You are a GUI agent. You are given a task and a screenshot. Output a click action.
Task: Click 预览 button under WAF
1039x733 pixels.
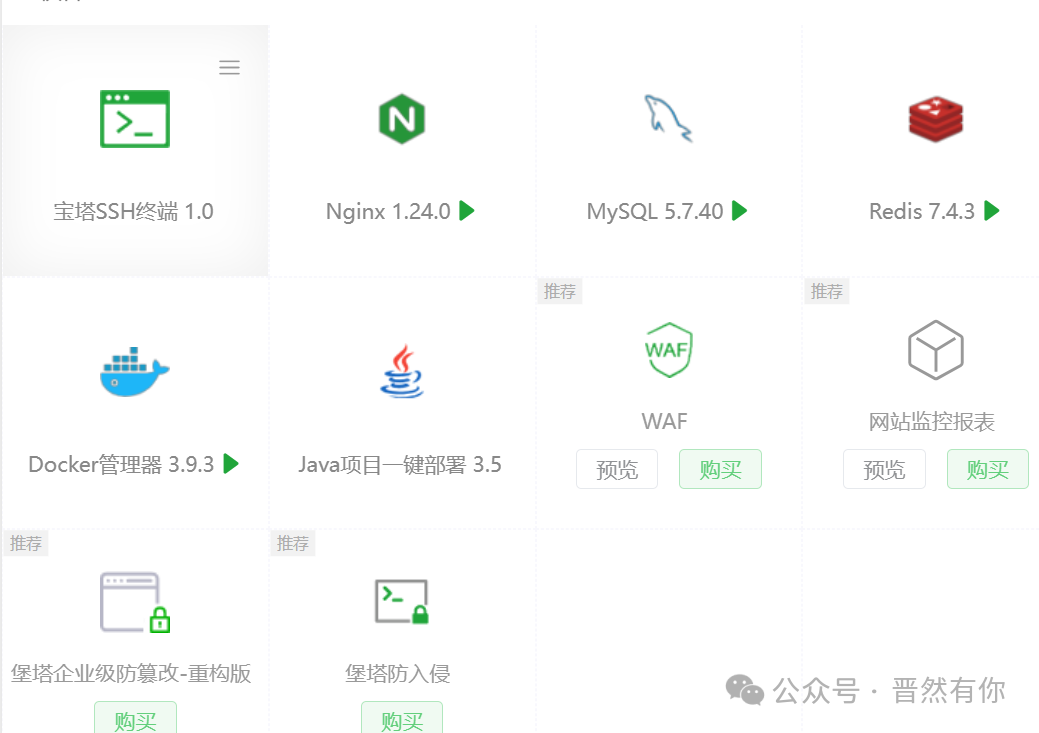tap(617, 469)
